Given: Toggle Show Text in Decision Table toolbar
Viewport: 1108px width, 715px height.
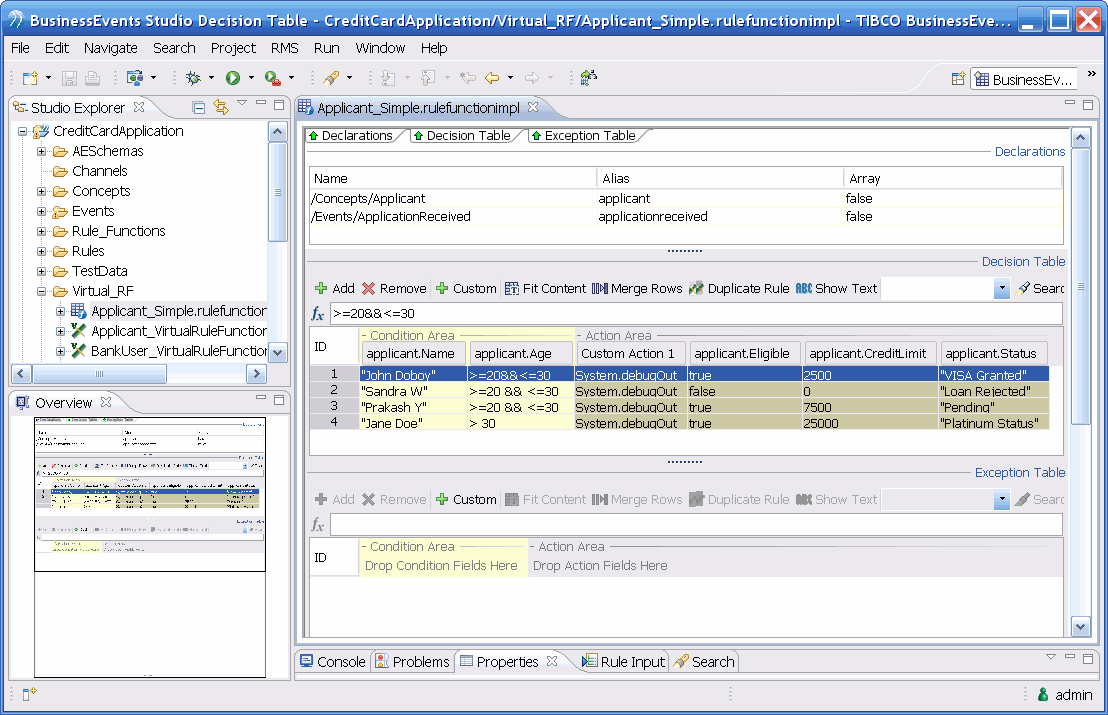Looking at the screenshot, I should point(836,288).
